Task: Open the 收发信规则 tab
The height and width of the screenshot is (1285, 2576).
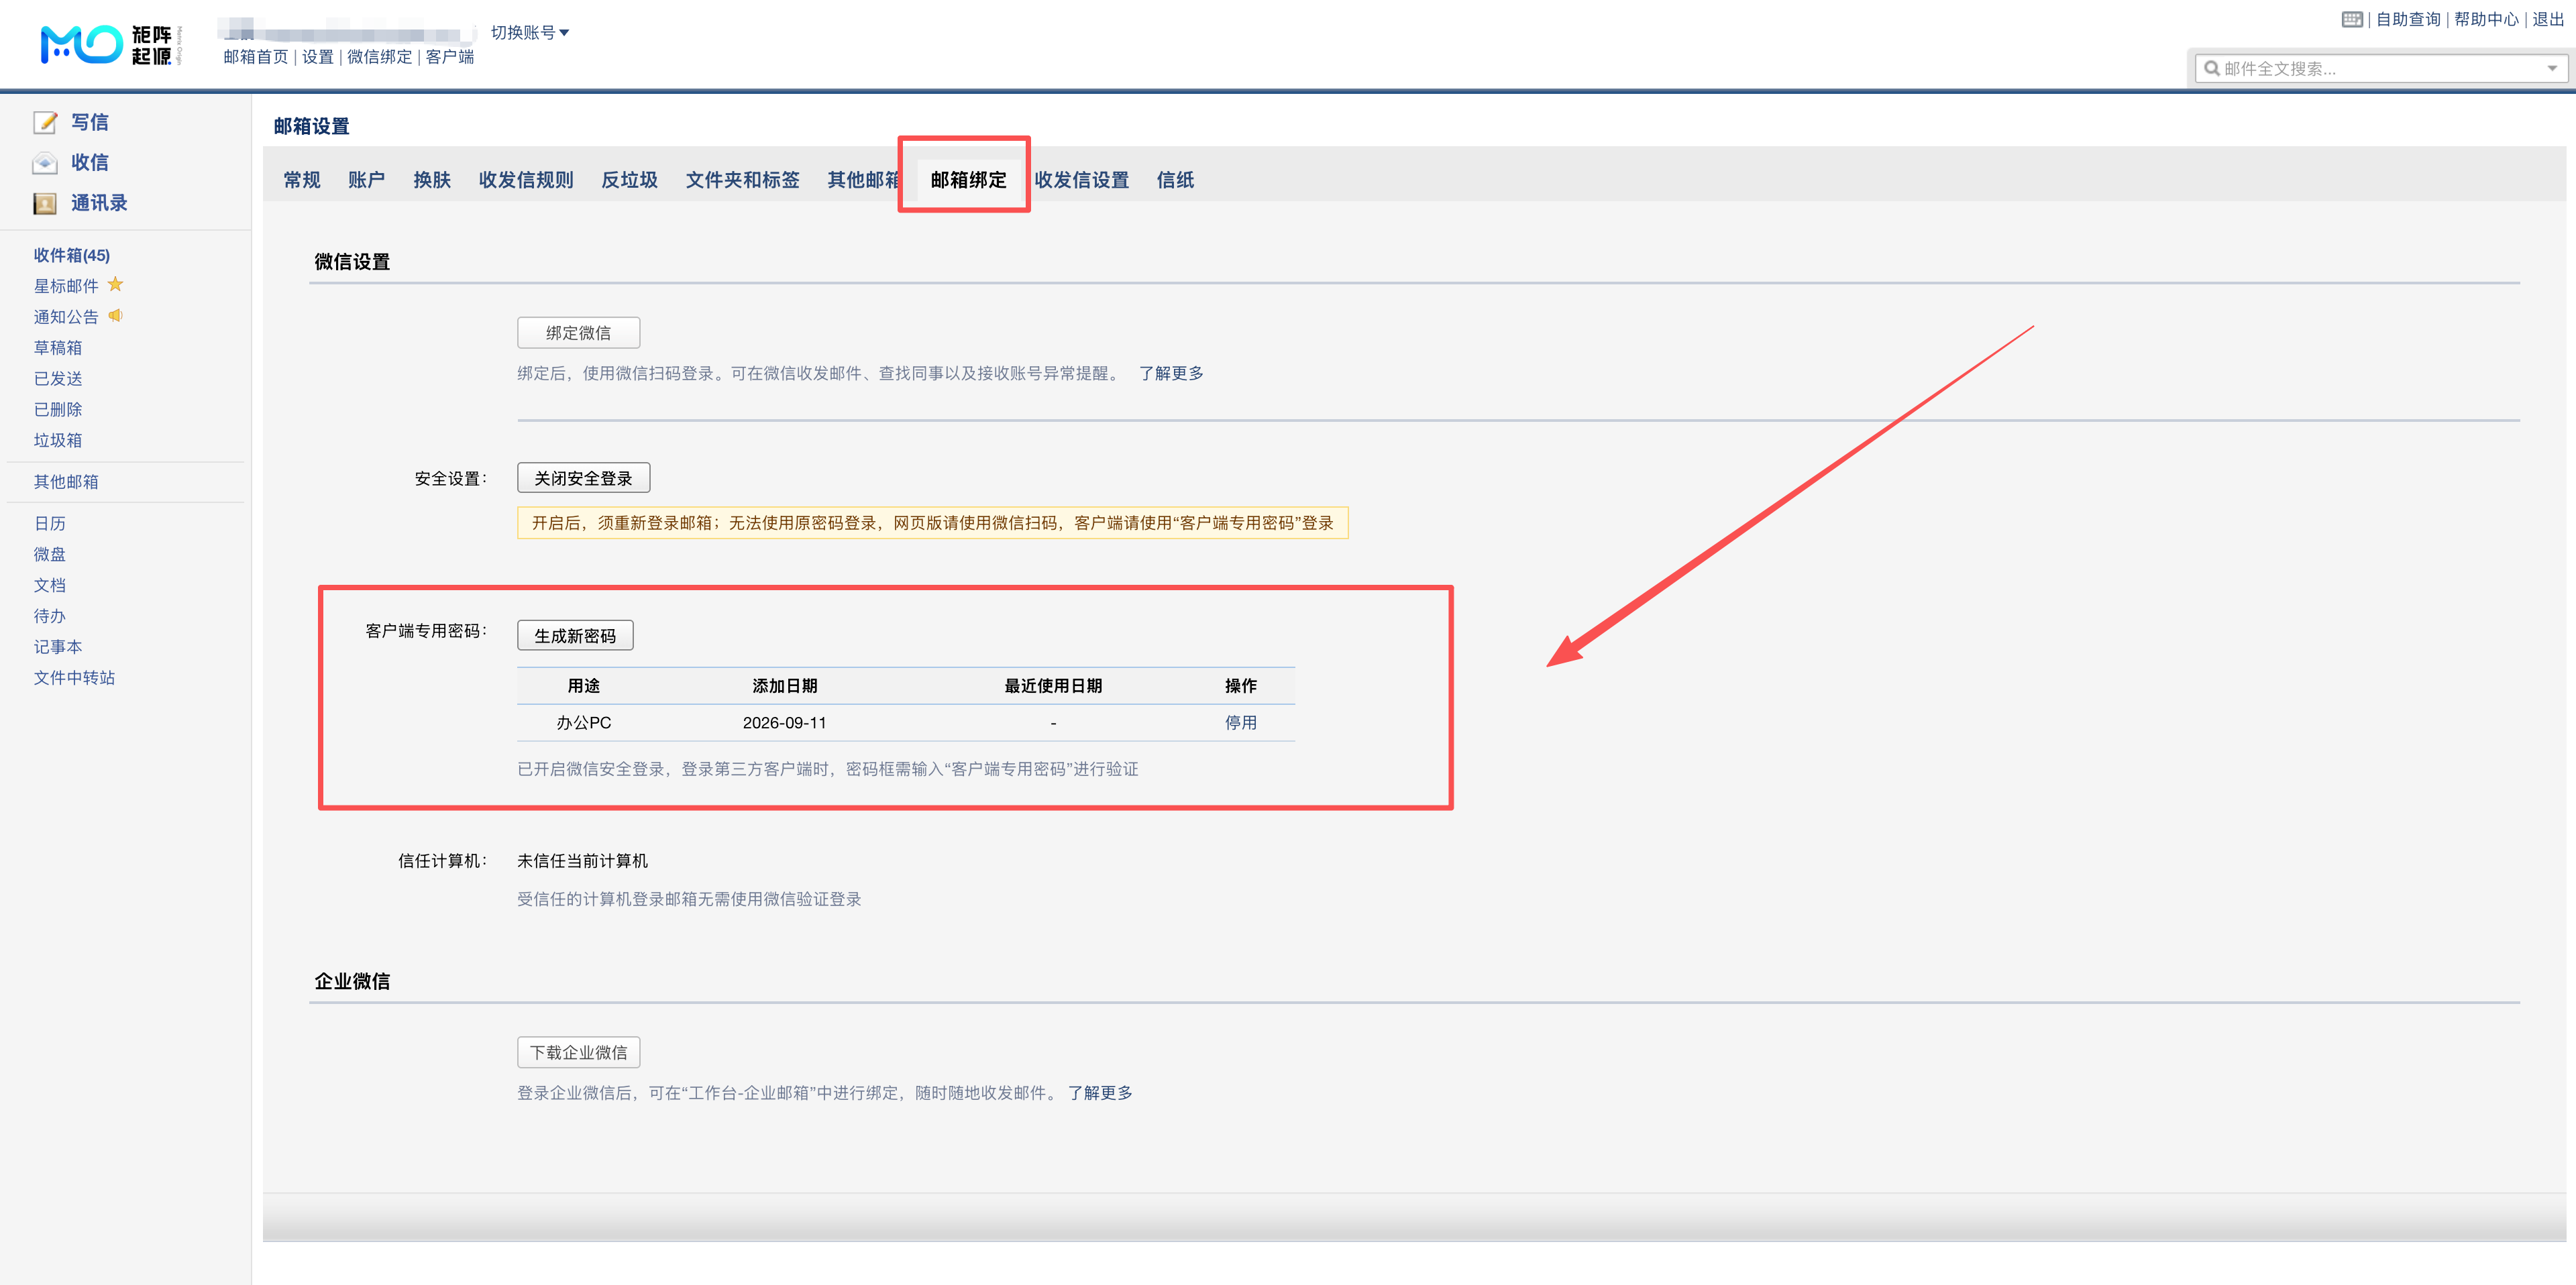Action: (526, 179)
